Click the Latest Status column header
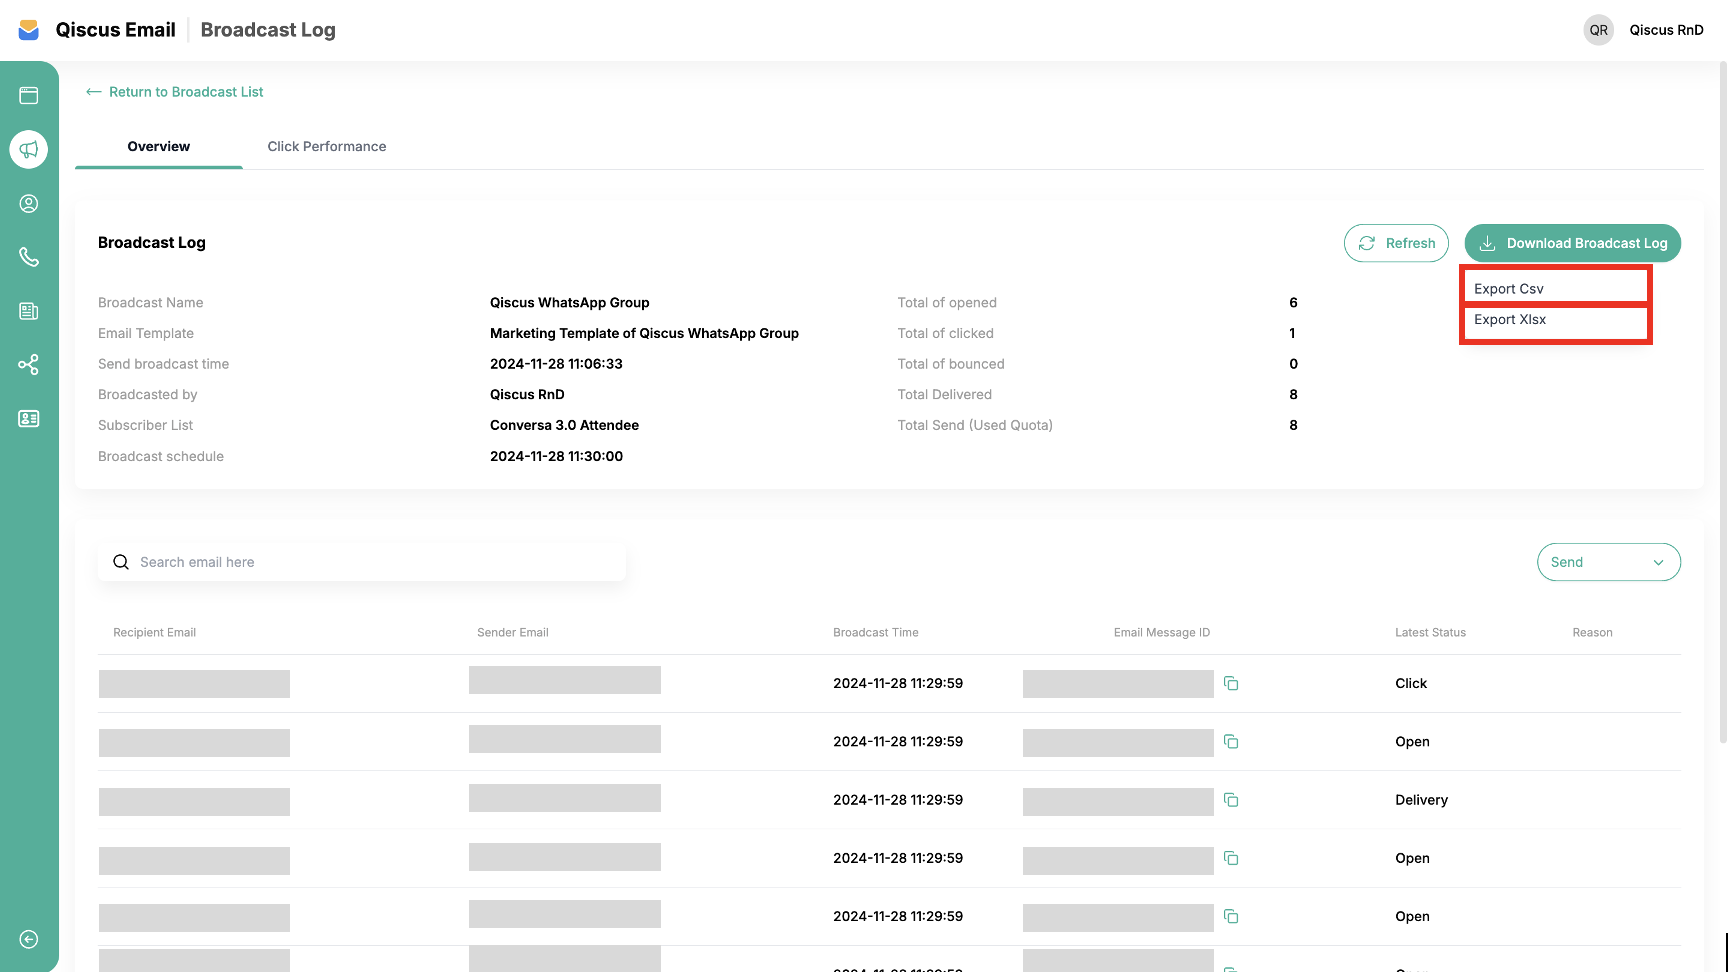1728x972 pixels. (x=1431, y=633)
